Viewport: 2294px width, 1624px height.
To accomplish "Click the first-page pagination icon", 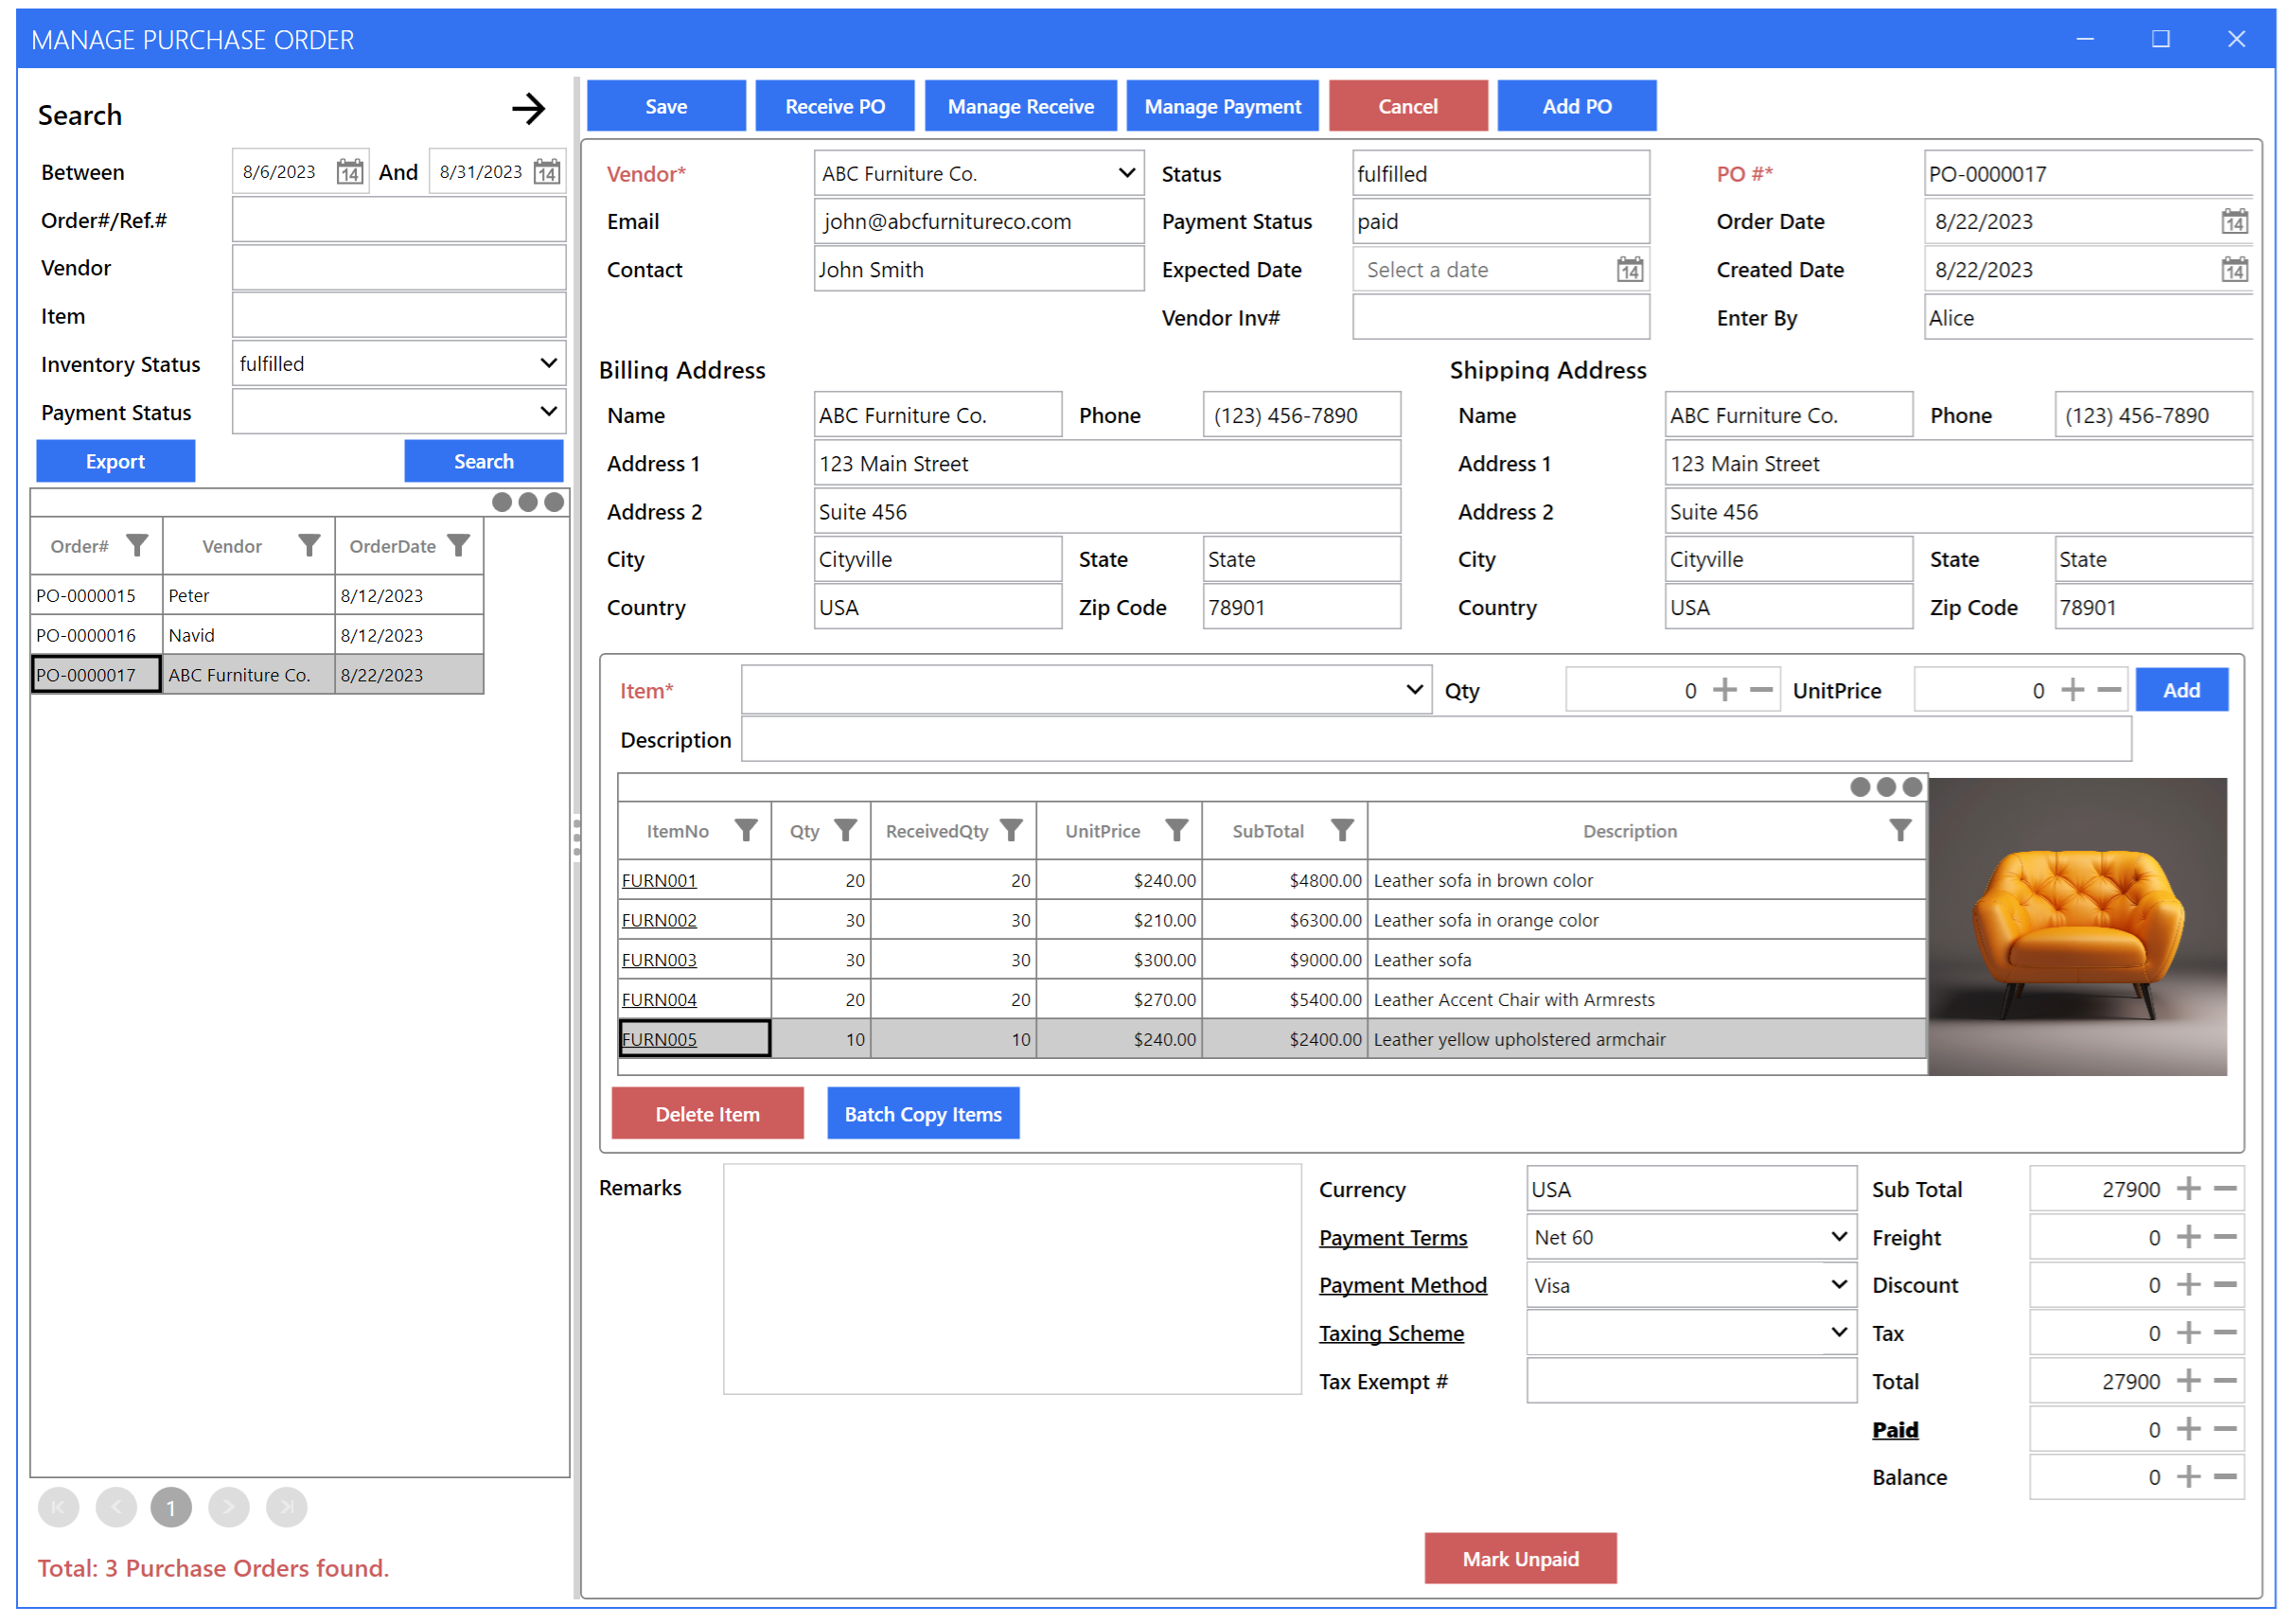I will [58, 1507].
